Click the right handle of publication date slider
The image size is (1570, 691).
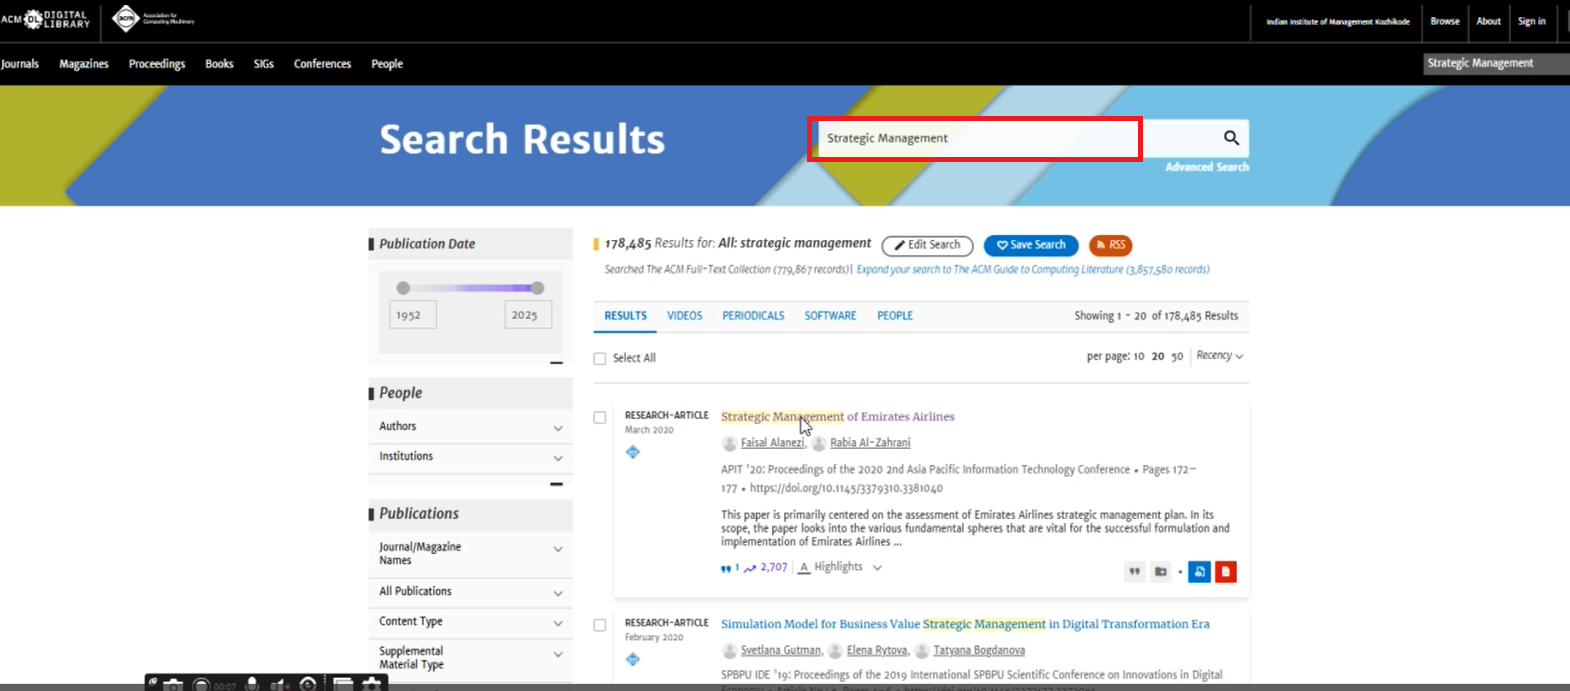(x=537, y=288)
